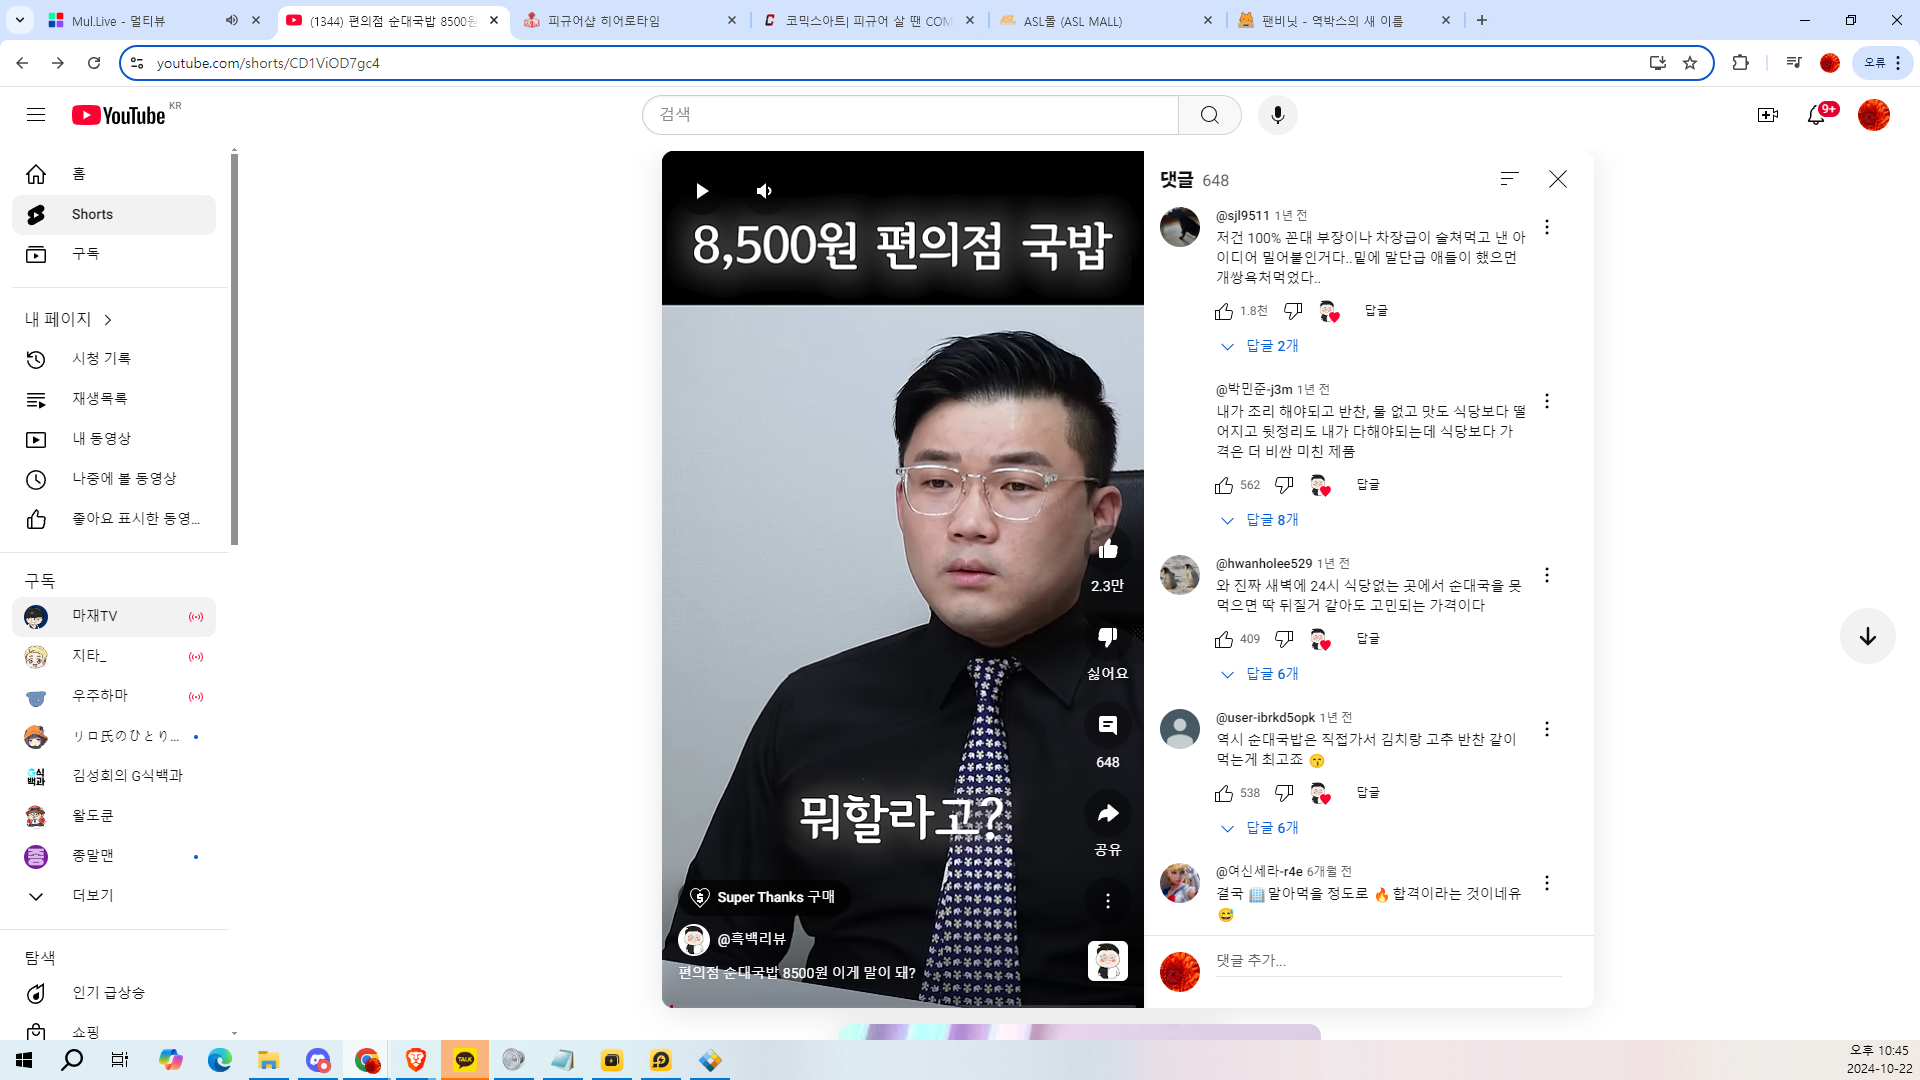Sort comments with the sort icon
The height and width of the screenshot is (1080, 1920).
(x=1509, y=179)
